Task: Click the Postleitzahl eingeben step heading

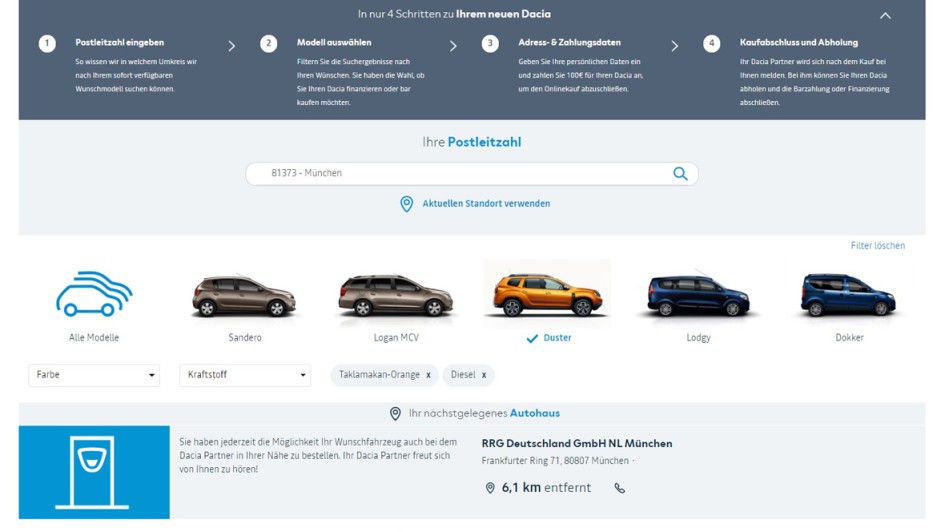Action: point(119,43)
